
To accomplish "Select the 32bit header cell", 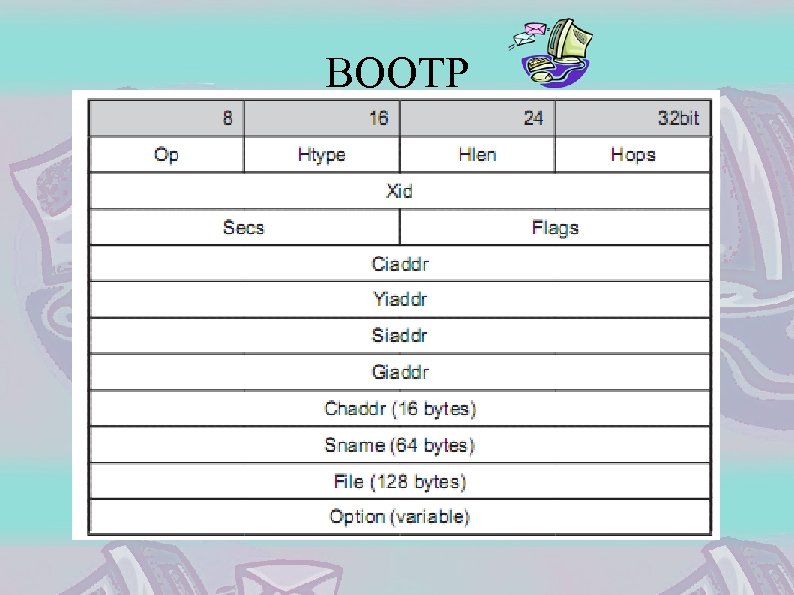I will pos(632,118).
